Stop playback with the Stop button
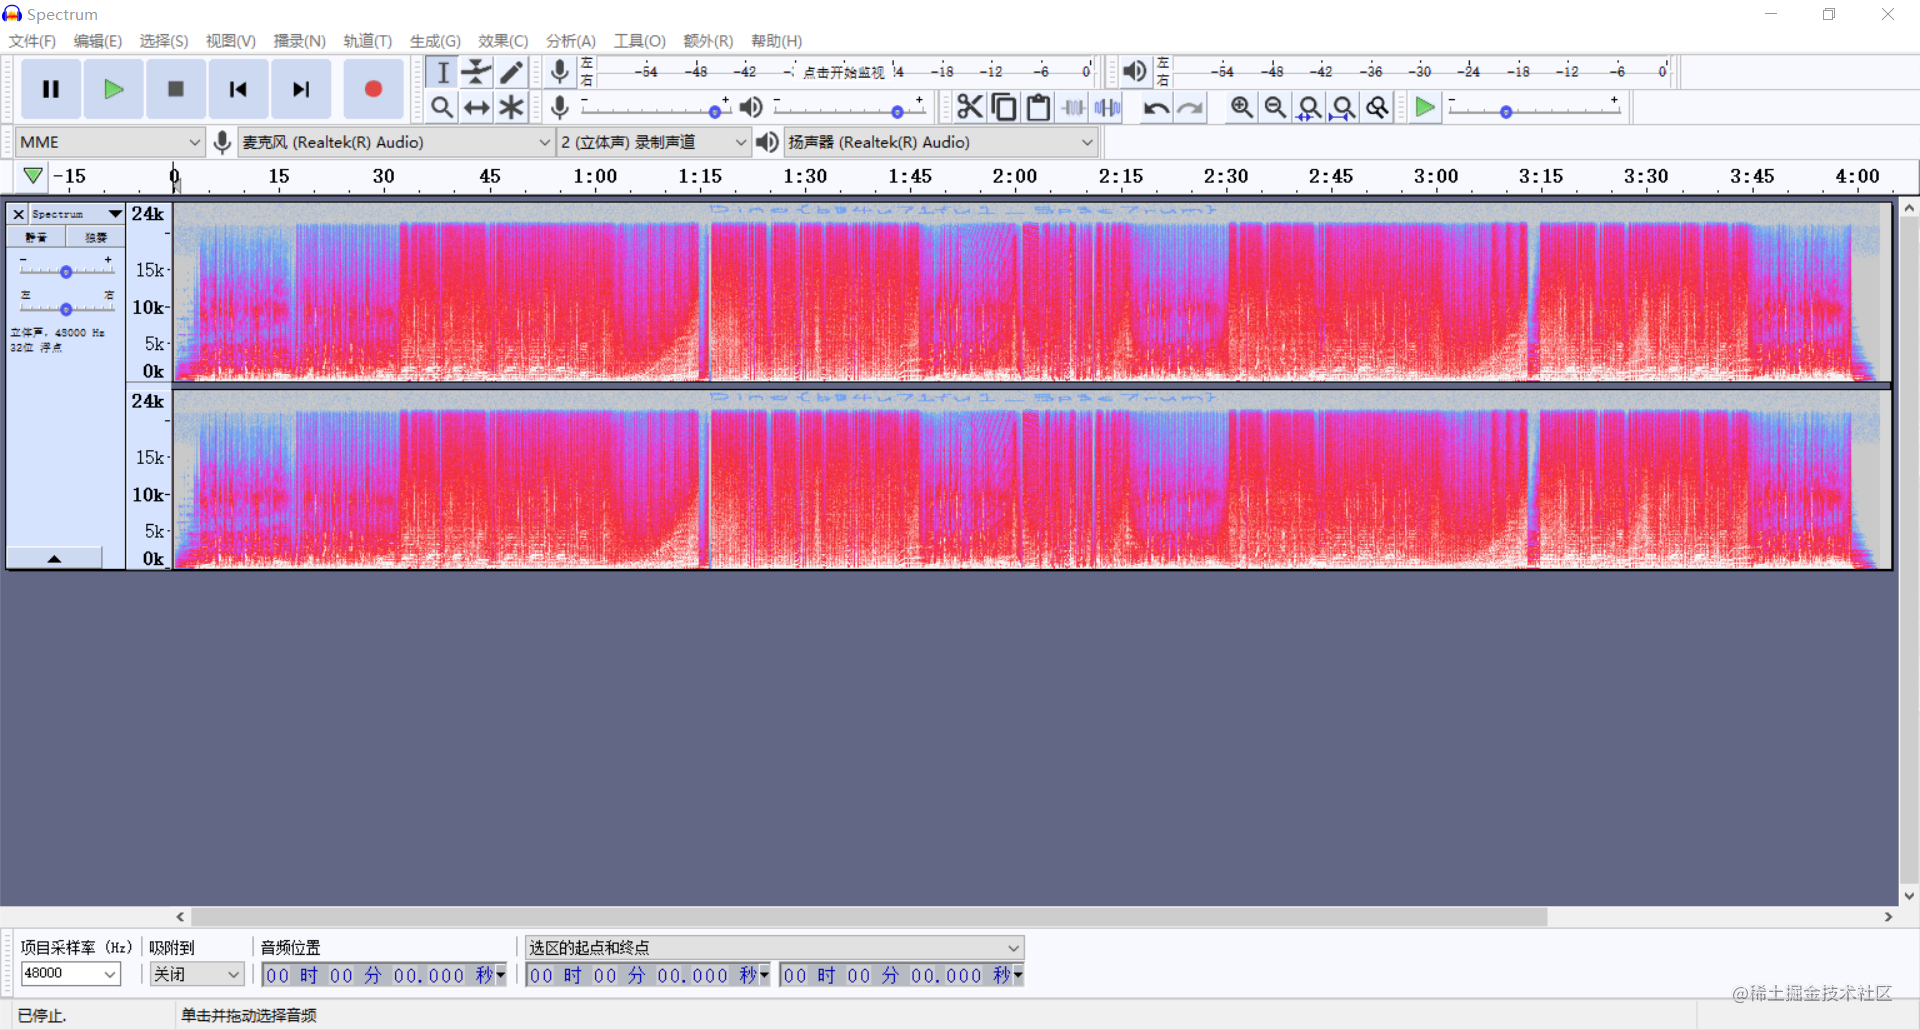Screen dimensions: 1920x1030 [x=175, y=89]
